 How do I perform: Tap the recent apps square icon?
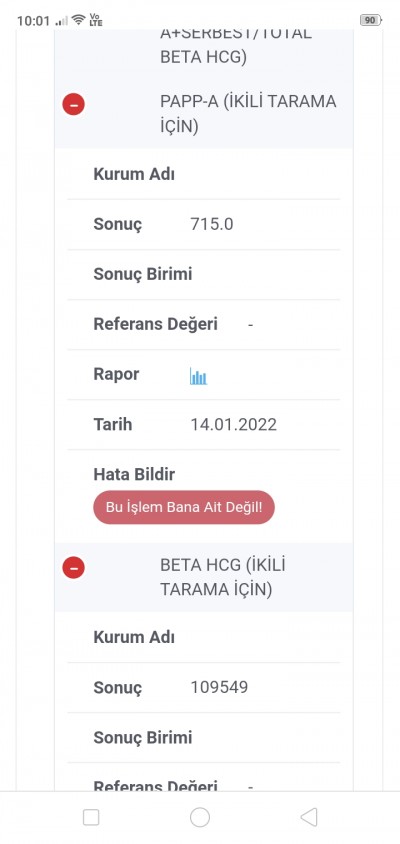tap(91, 817)
